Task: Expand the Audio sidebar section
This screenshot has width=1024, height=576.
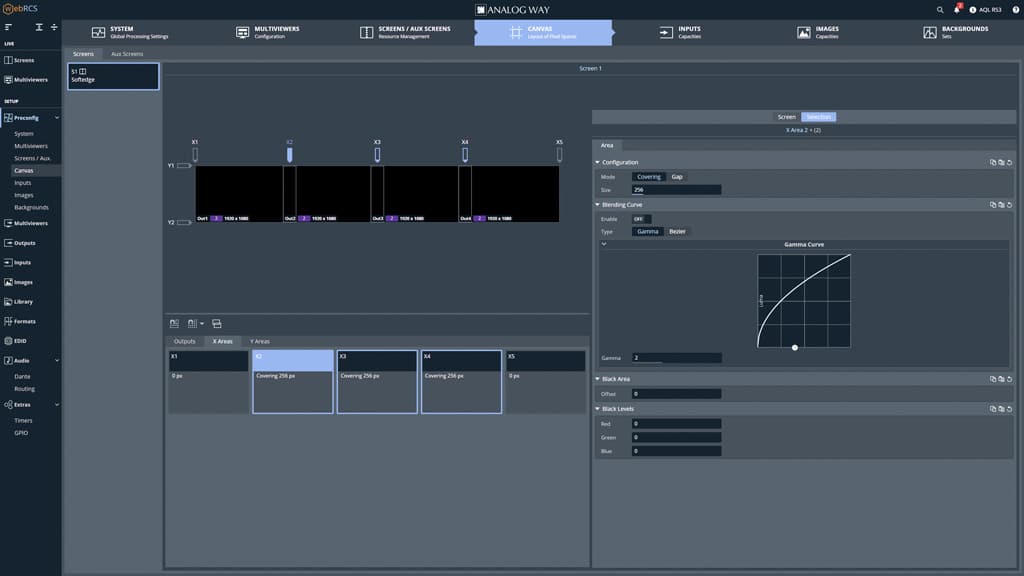Action: coord(56,360)
